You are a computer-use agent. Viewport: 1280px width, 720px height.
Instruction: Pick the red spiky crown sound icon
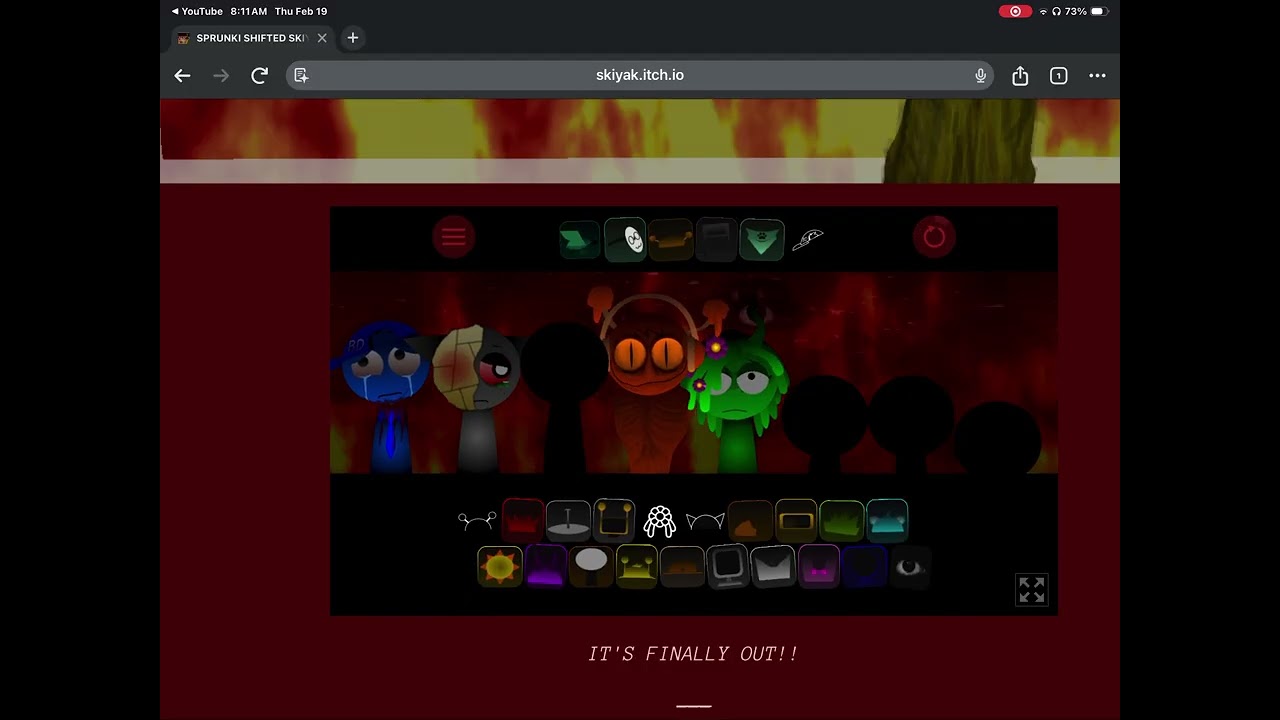522,520
